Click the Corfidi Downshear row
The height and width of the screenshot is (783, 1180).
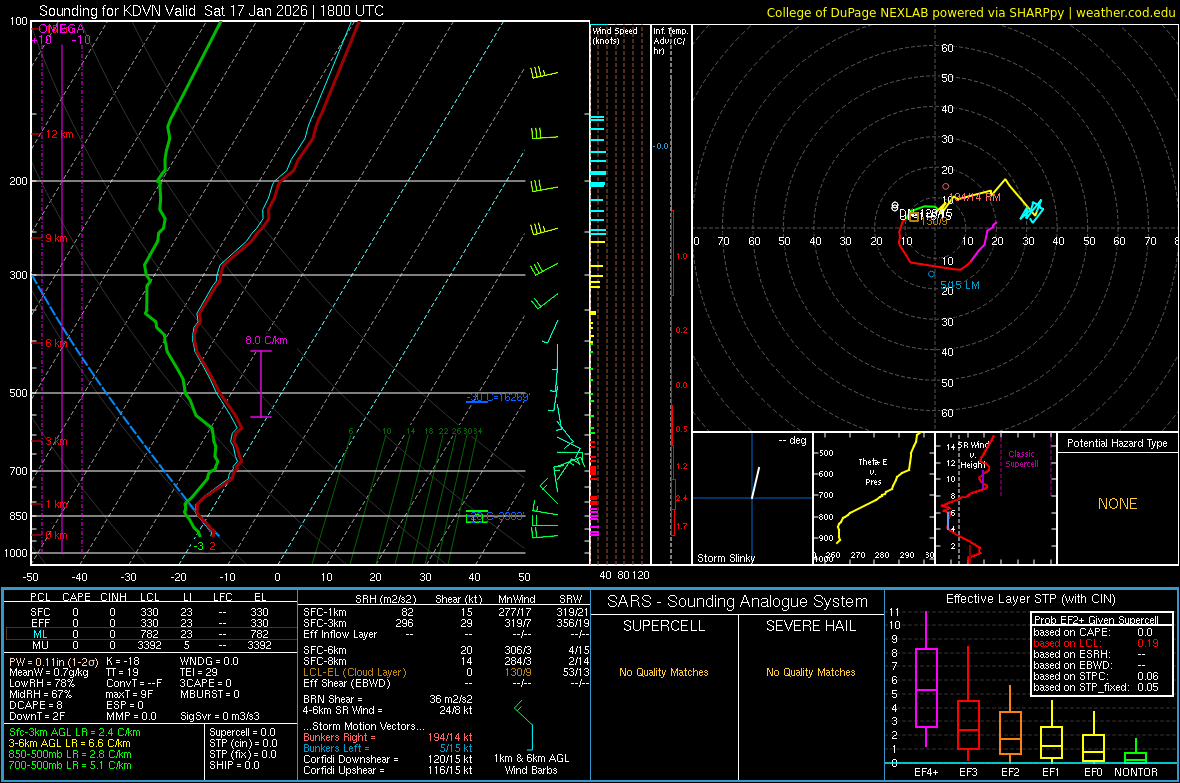click(x=388, y=759)
